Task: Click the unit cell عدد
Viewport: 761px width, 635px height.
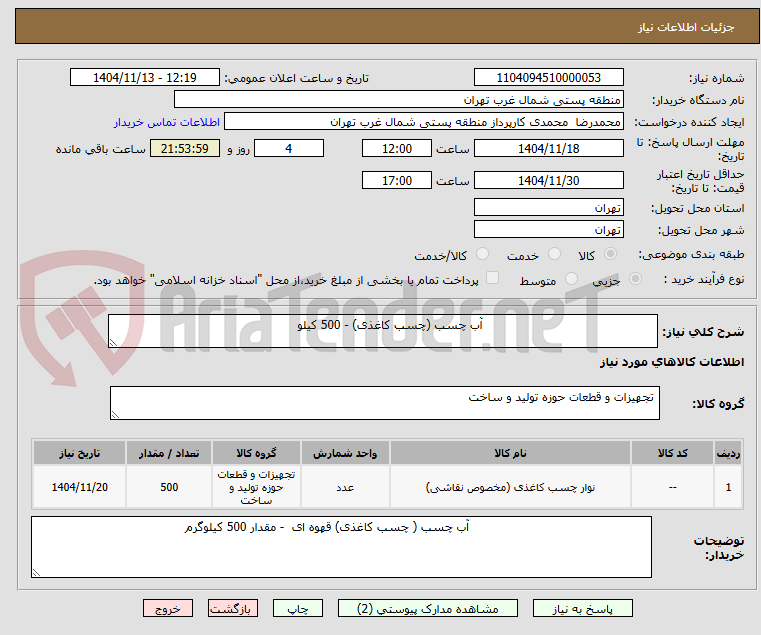Action: click(345, 487)
